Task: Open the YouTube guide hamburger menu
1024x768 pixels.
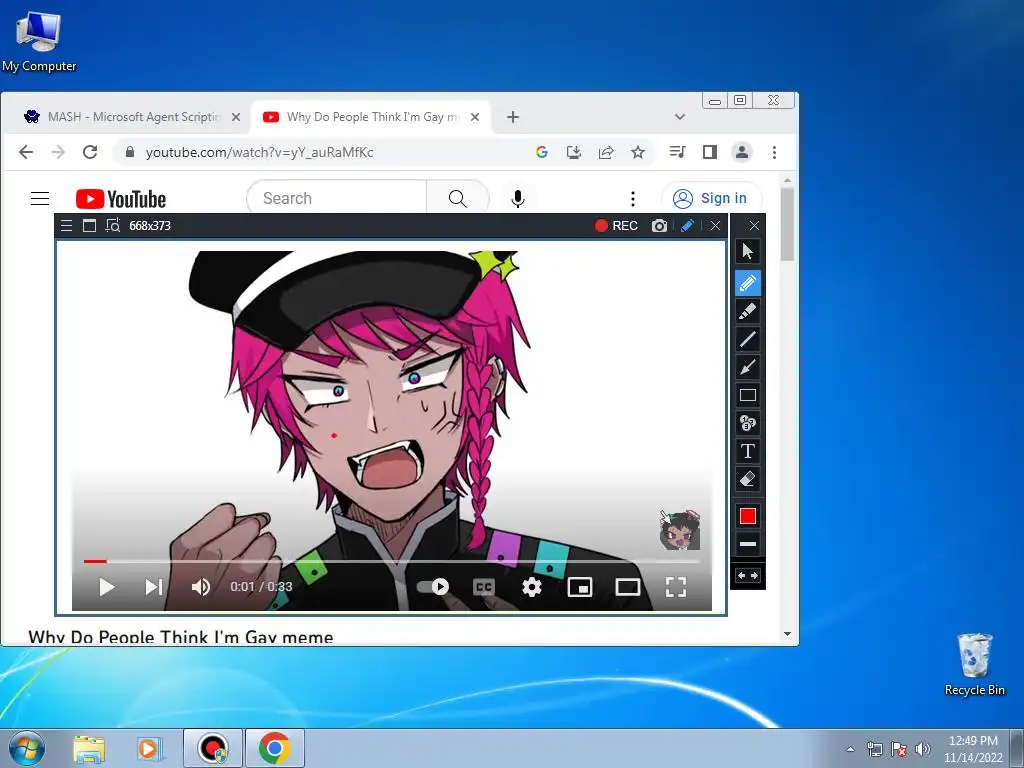Action: click(x=40, y=198)
